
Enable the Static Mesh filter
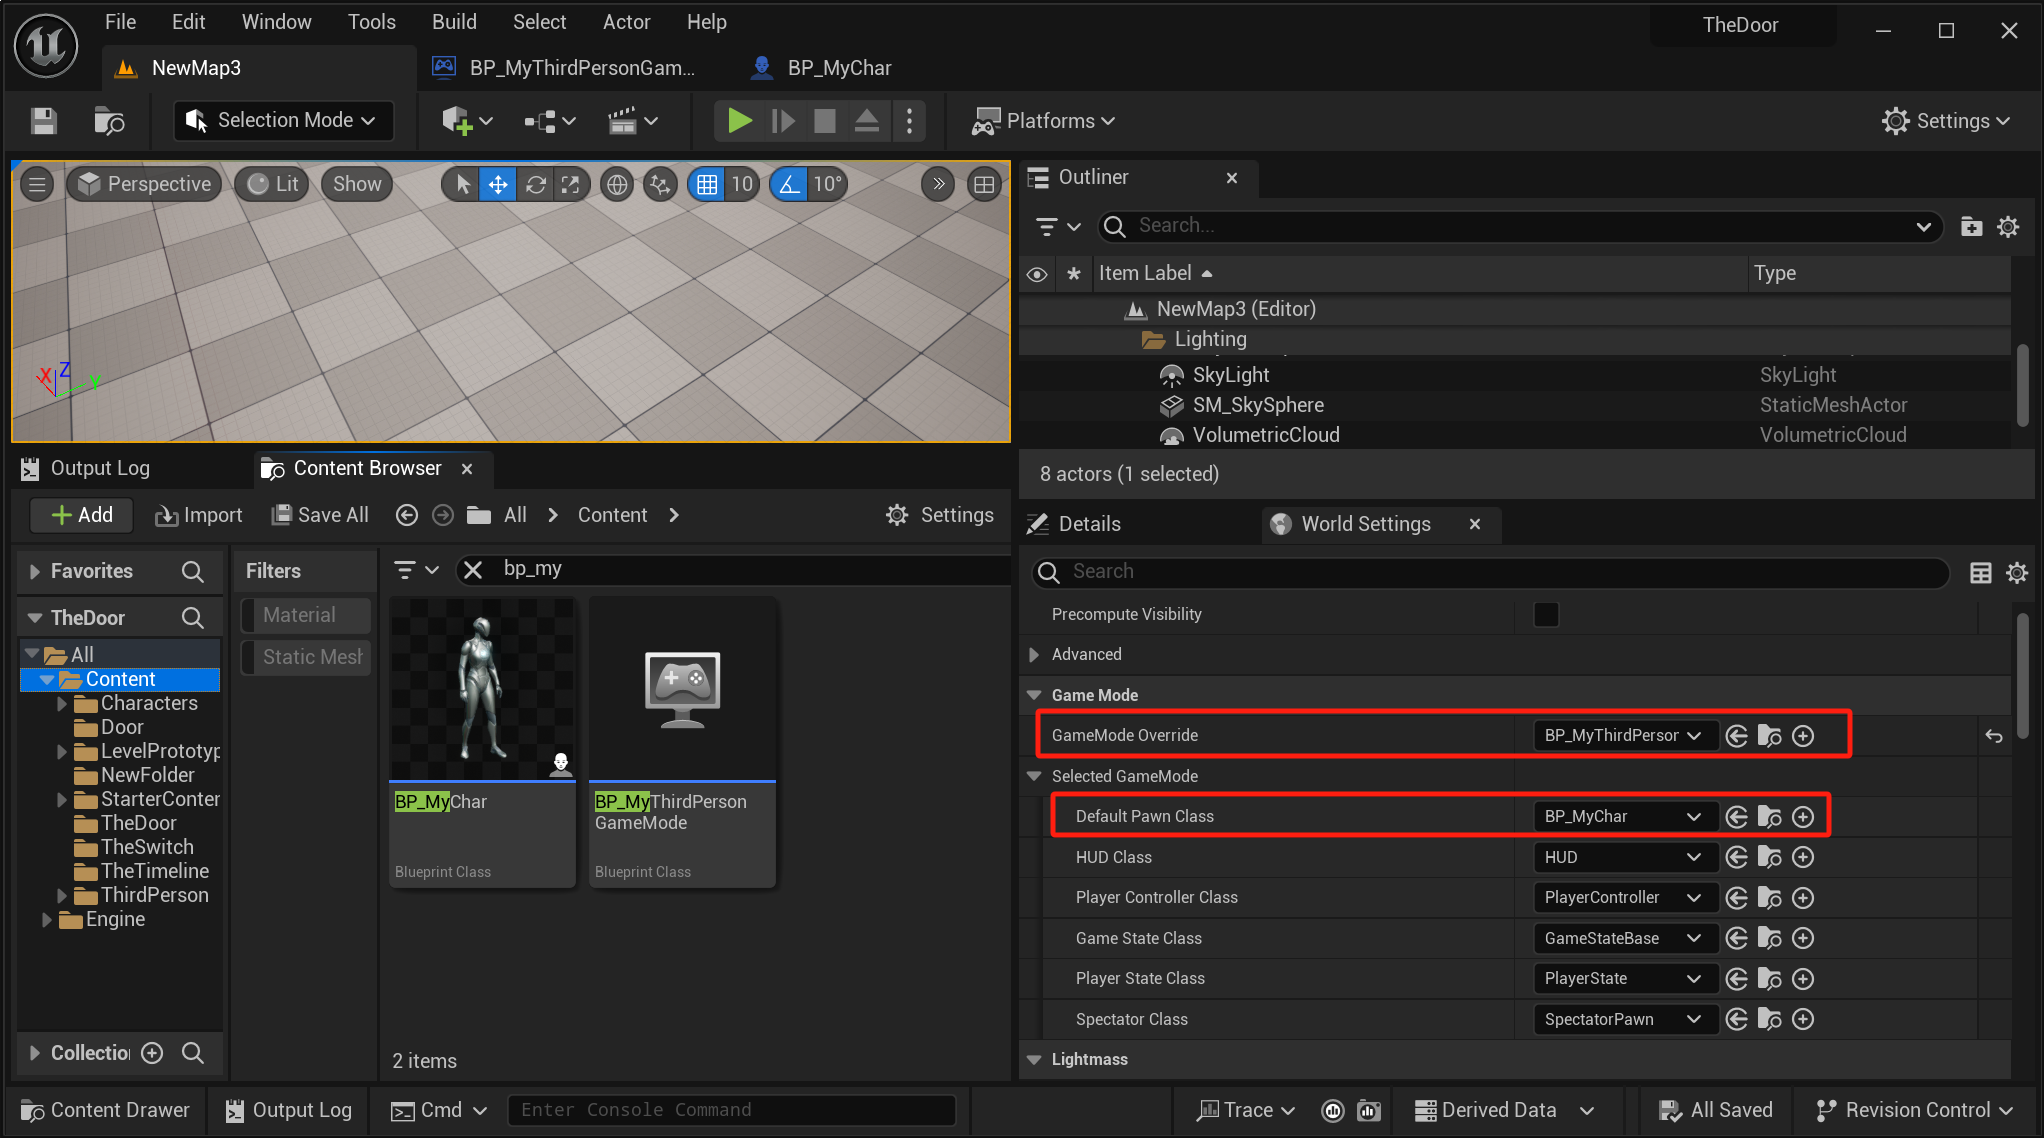[306, 657]
